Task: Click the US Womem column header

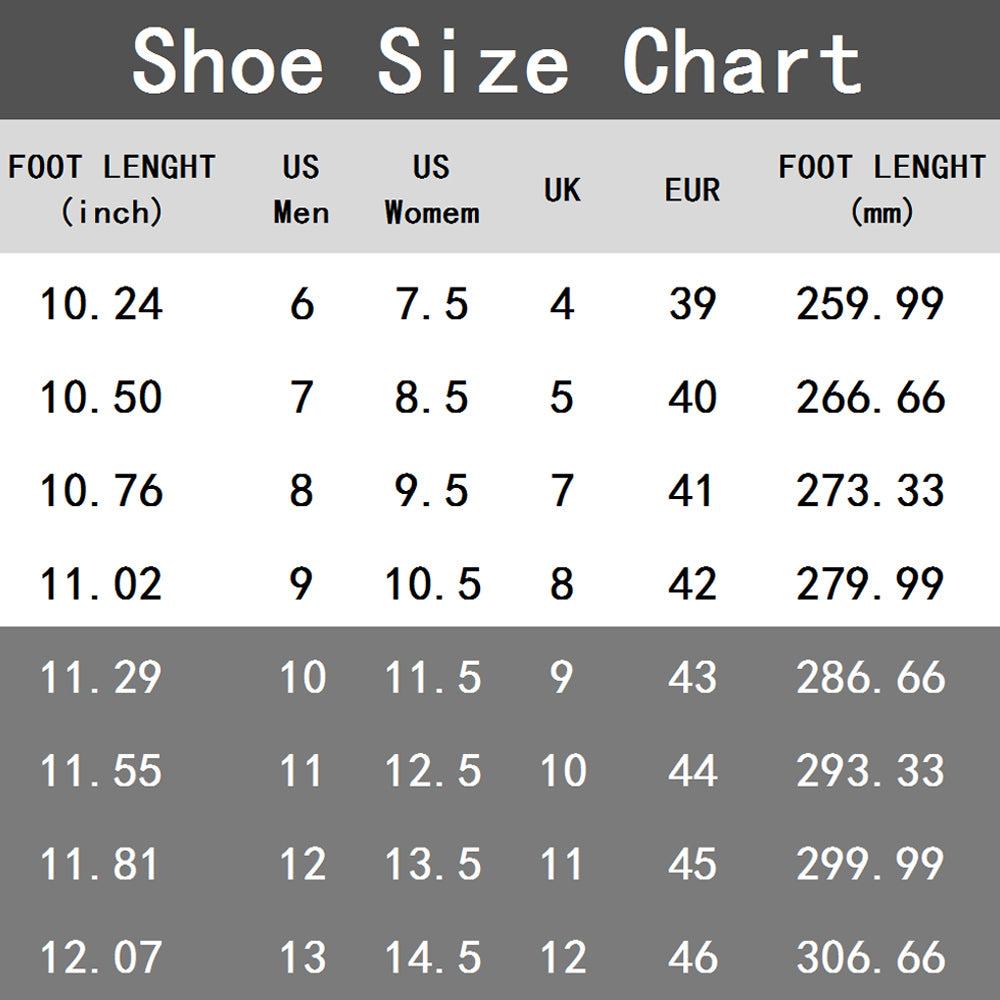Action: tap(432, 189)
